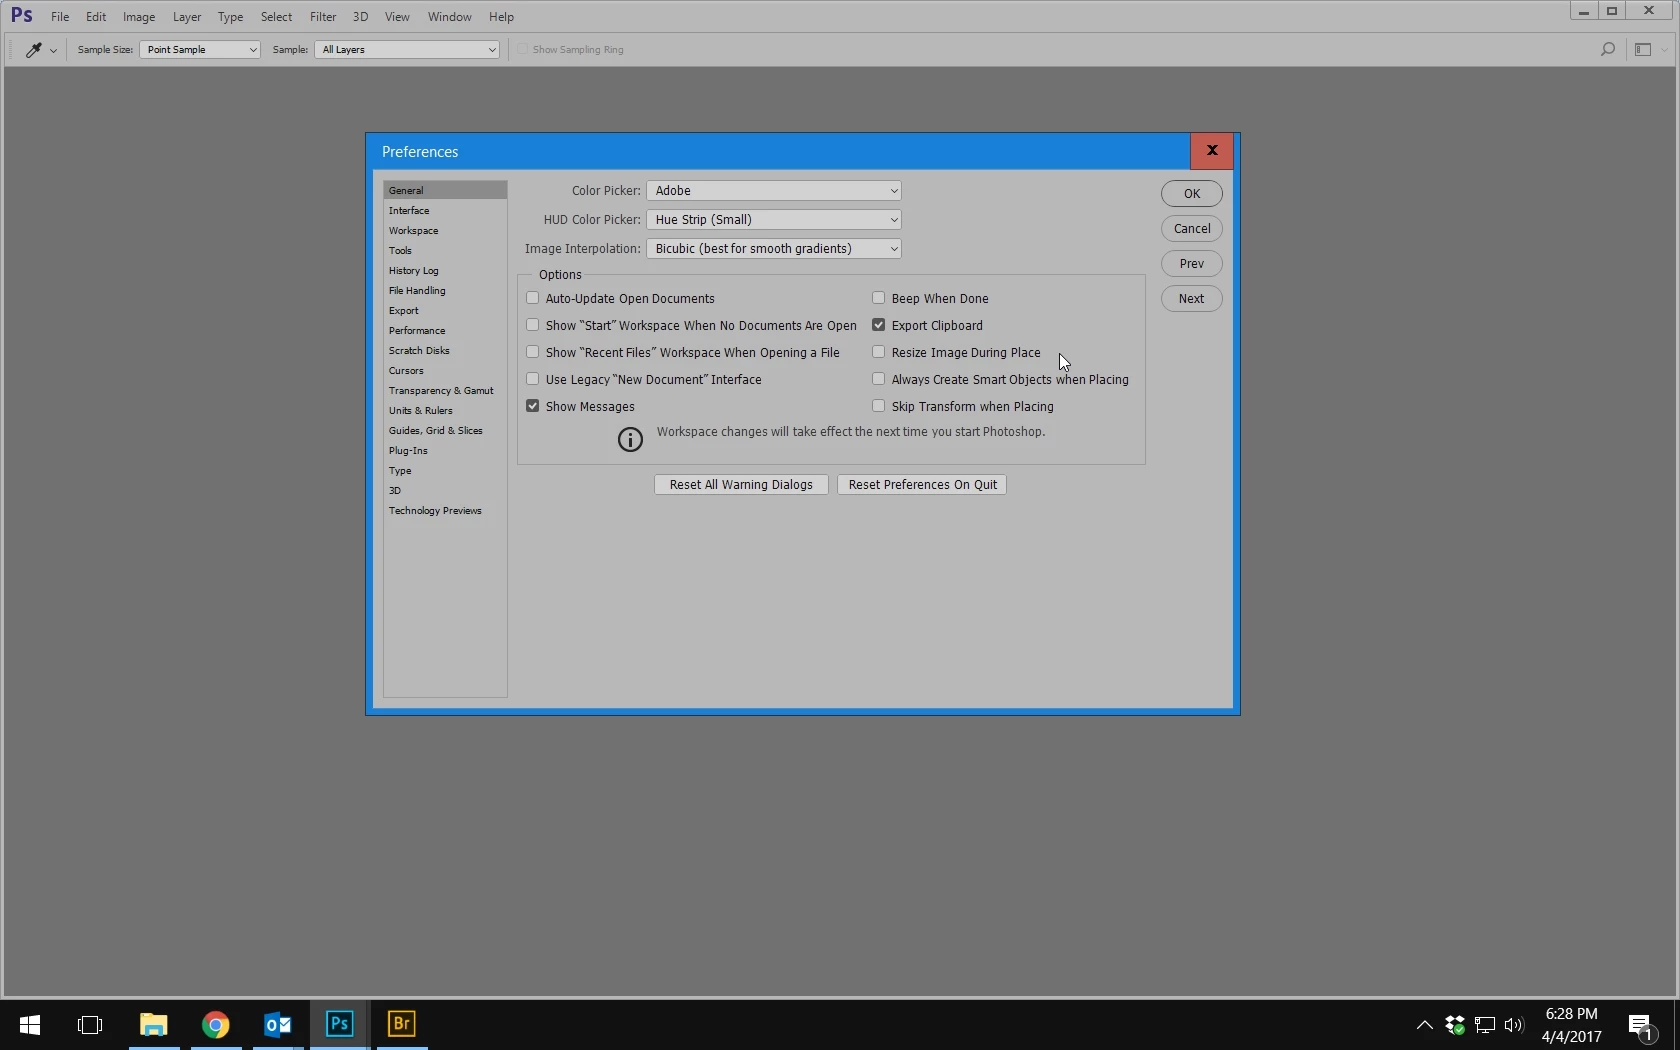Image resolution: width=1680 pixels, height=1050 pixels.
Task: Toggle Show Start Workspace checkbox
Action: [x=533, y=325]
